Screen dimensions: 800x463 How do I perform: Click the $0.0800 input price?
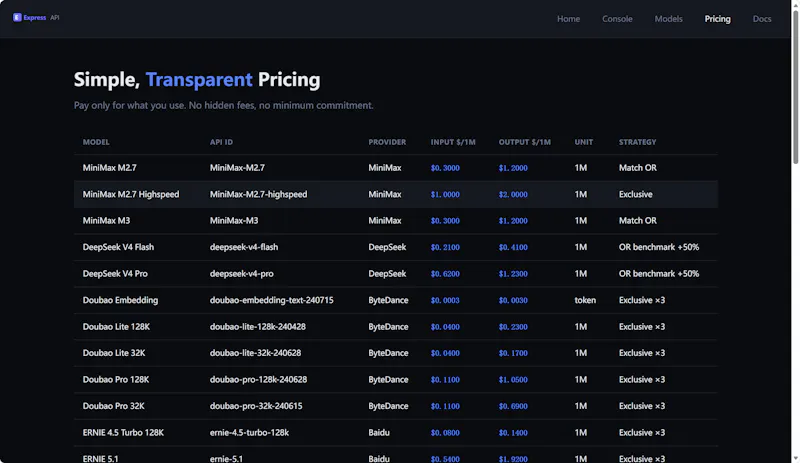(445, 432)
